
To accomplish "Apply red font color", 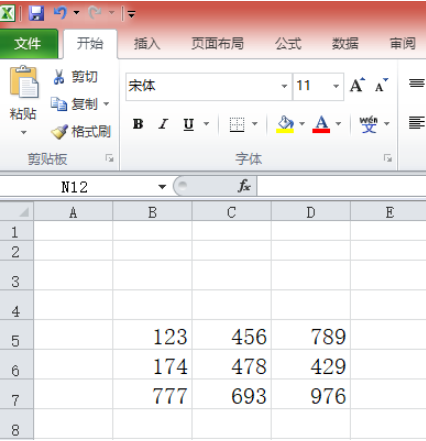I will [321, 124].
